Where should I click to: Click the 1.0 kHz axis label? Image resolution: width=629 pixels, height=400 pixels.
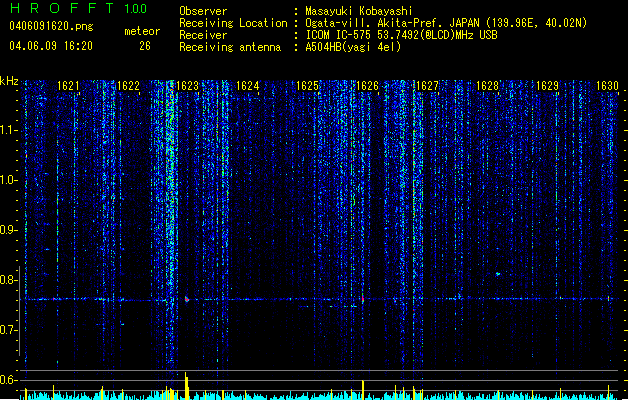click(x=9, y=180)
